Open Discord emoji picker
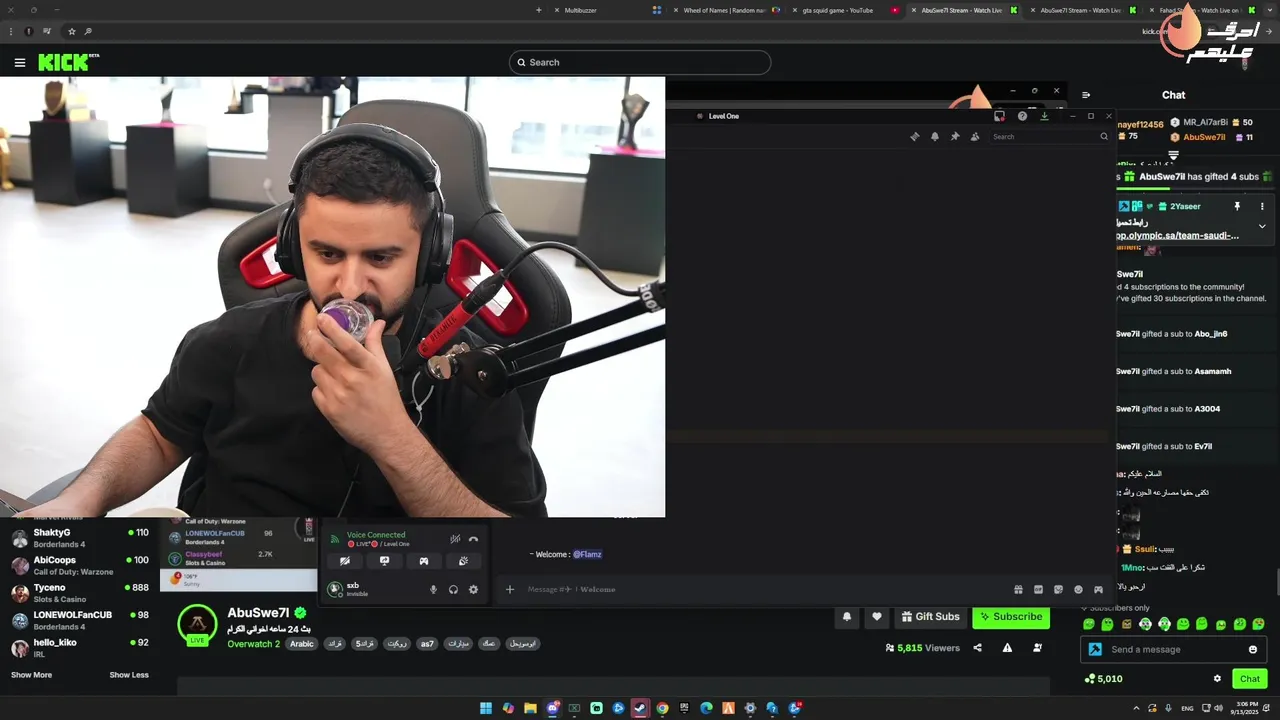 pyautogui.click(x=1078, y=590)
